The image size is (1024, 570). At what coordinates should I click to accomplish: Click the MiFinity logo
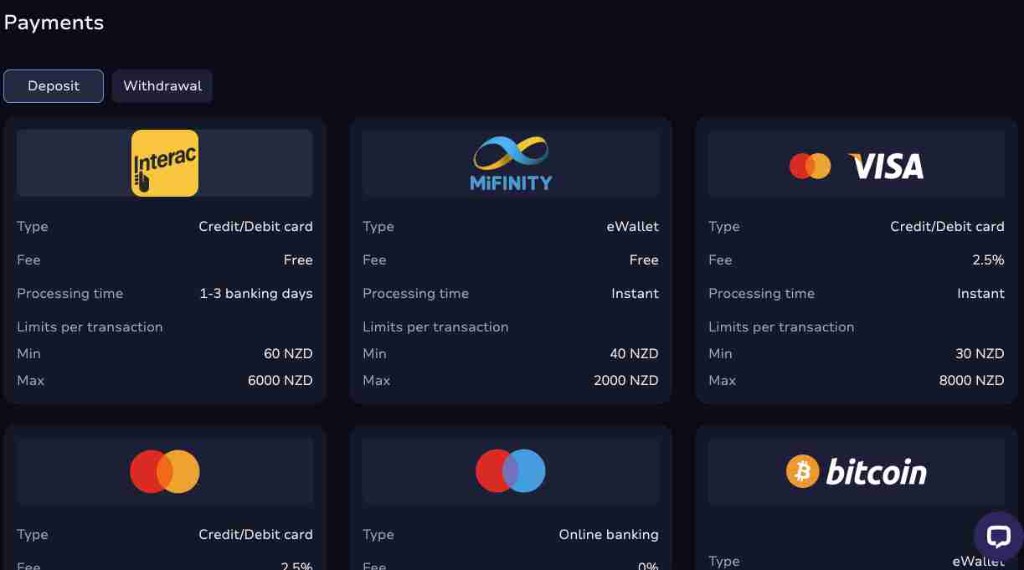(x=511, y=163)
